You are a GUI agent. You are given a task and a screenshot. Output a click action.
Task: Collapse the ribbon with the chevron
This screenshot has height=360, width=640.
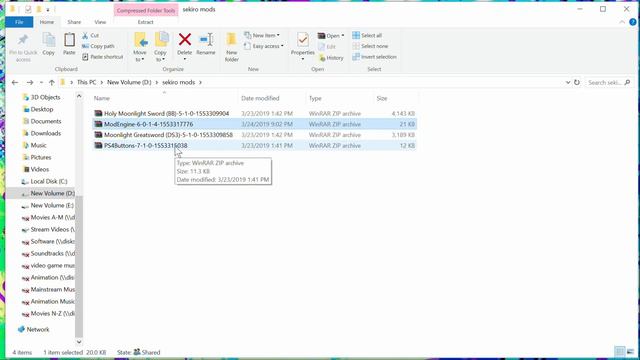tap(622, 22)
